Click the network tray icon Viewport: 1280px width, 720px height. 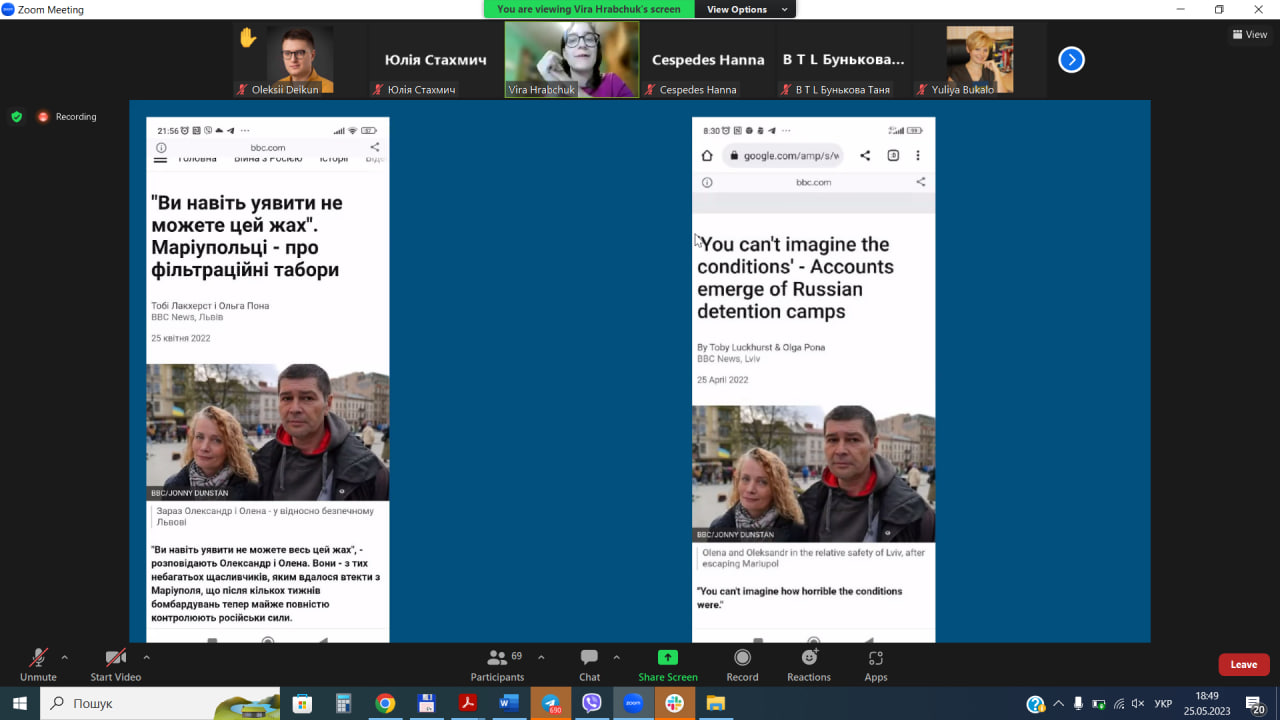[1118, 703]
